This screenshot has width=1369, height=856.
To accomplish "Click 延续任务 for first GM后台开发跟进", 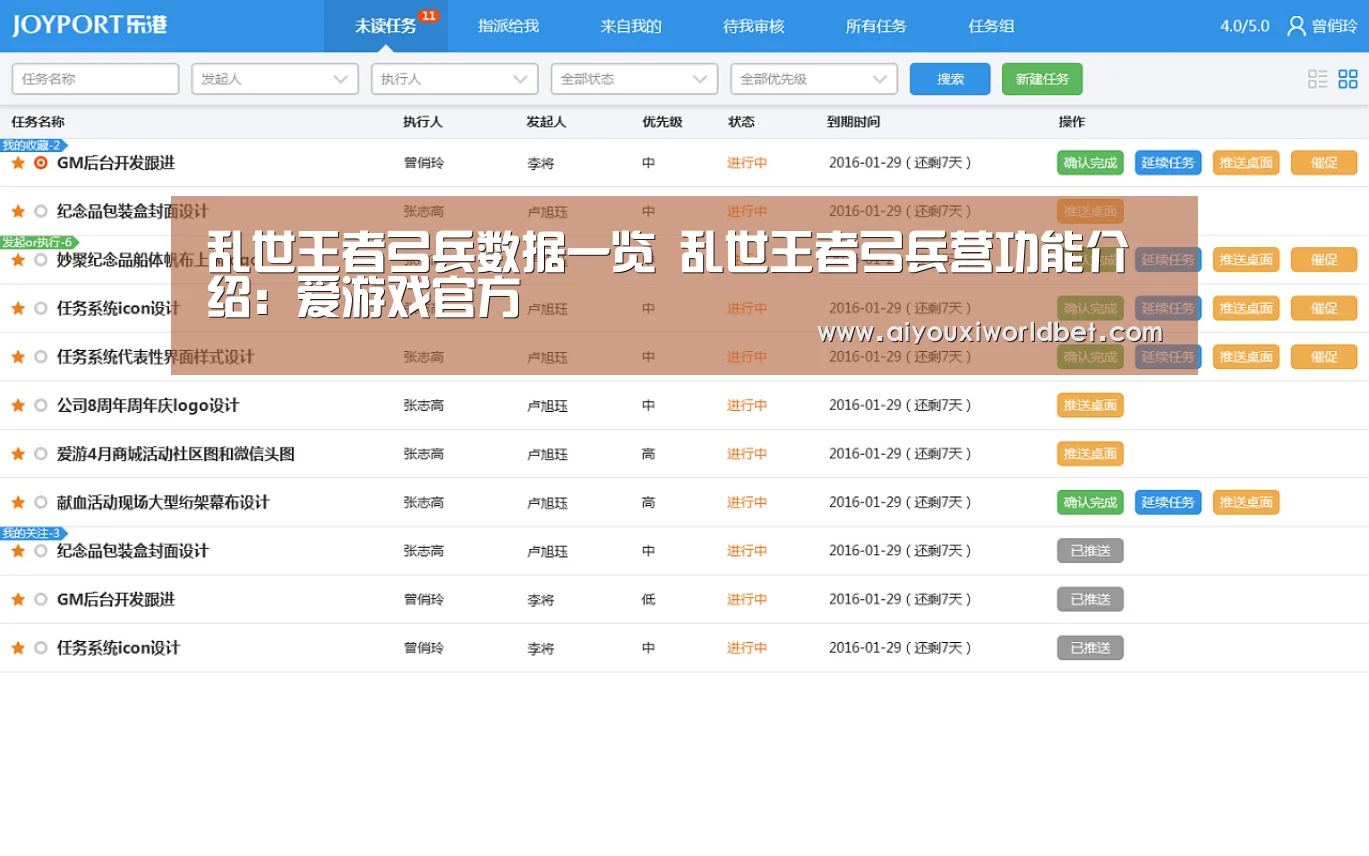I will pos(1168,163).
